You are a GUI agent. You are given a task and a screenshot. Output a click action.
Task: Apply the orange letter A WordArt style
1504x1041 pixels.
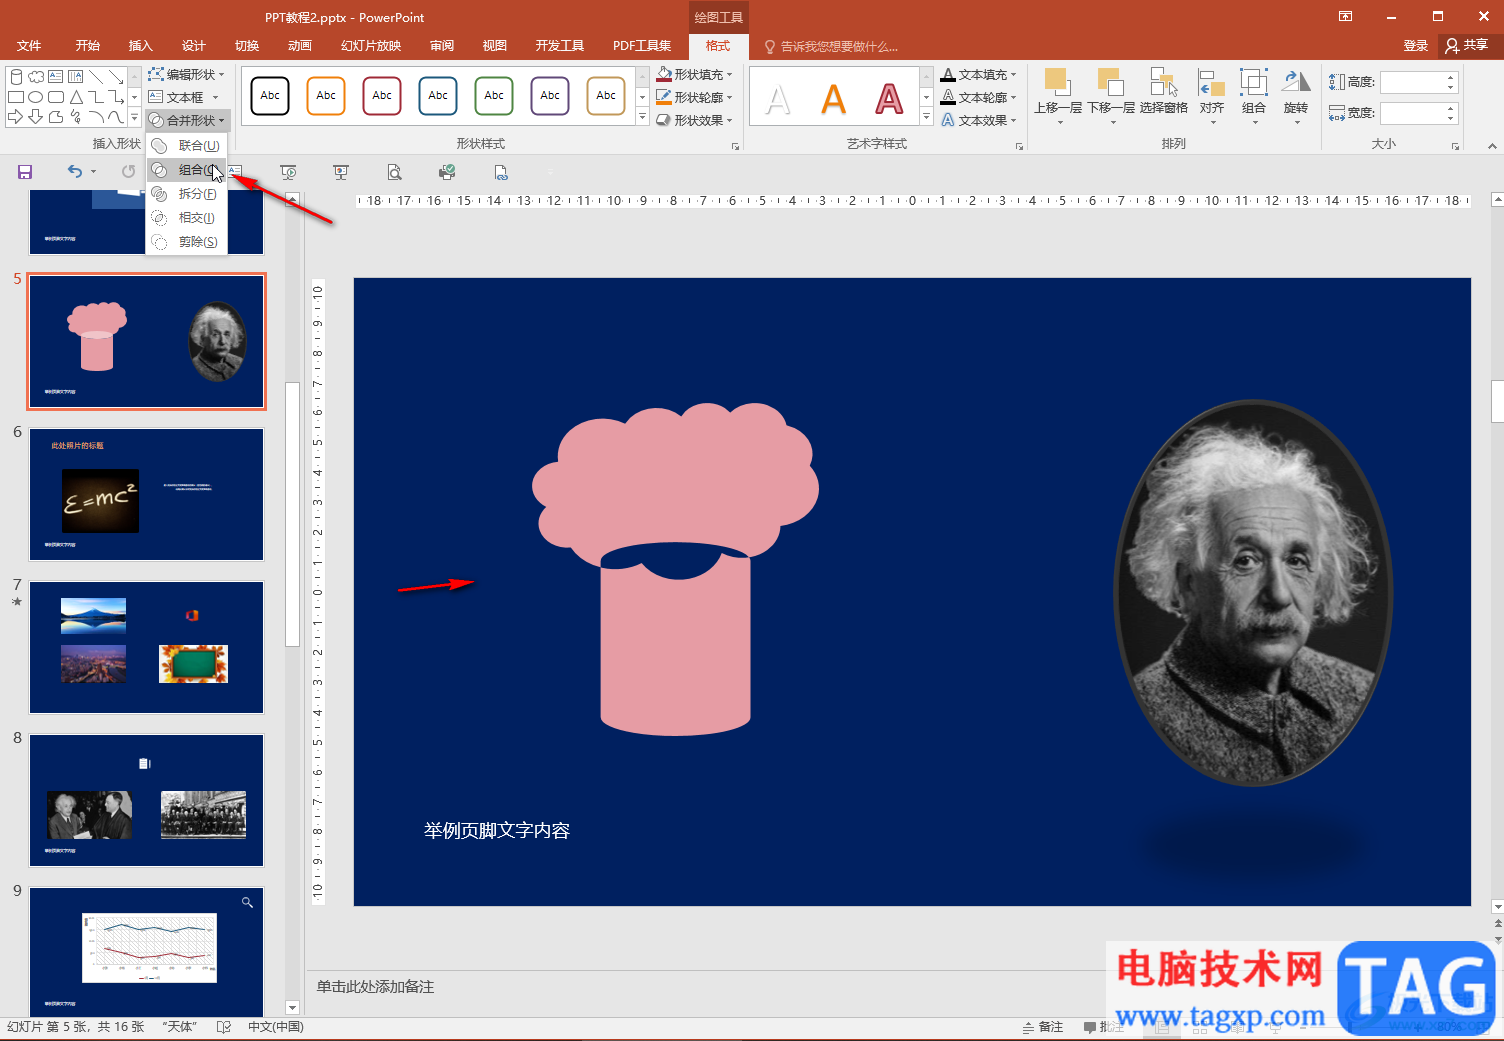click(x=833, y=98)
